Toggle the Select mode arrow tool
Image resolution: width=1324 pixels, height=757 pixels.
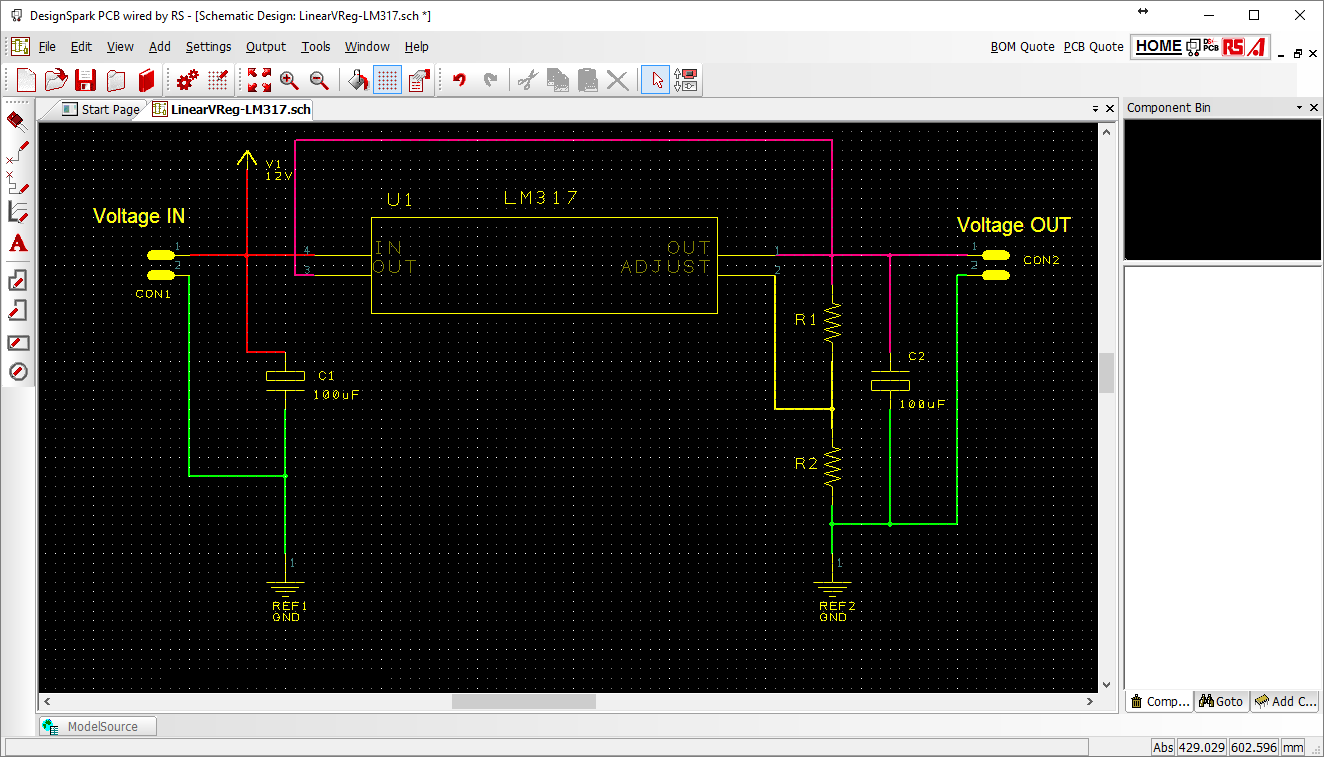tap(655, 80)
